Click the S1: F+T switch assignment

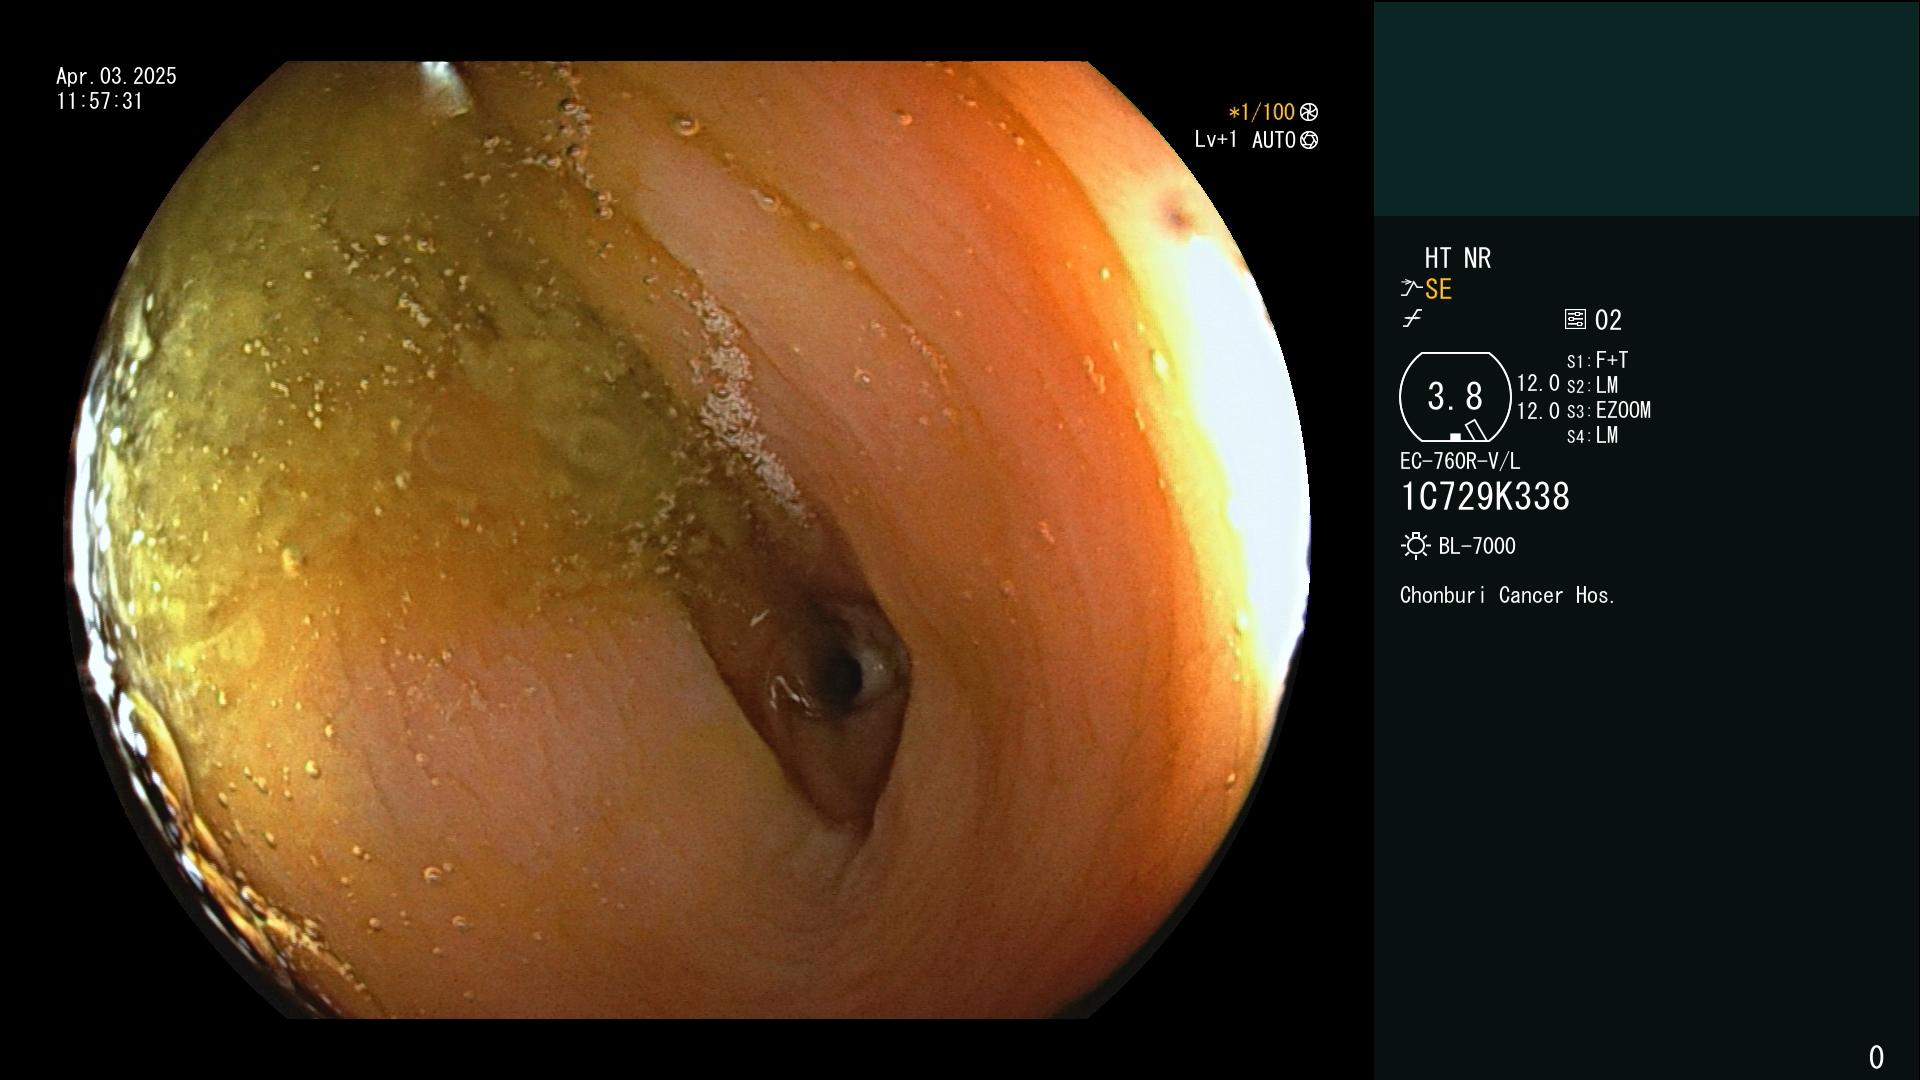tap(1597, 360)
